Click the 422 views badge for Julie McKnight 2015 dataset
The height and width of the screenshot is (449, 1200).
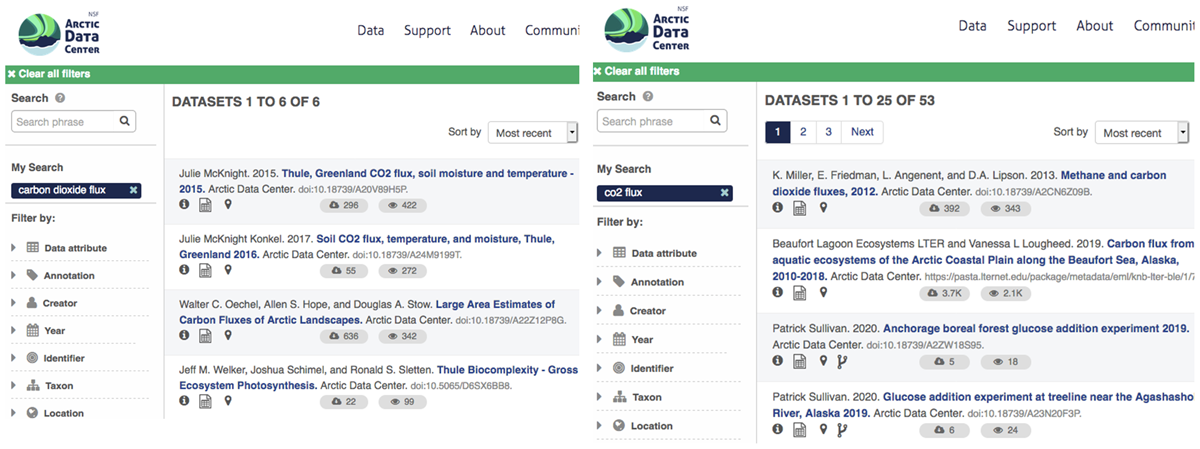[x=402, y=205]
